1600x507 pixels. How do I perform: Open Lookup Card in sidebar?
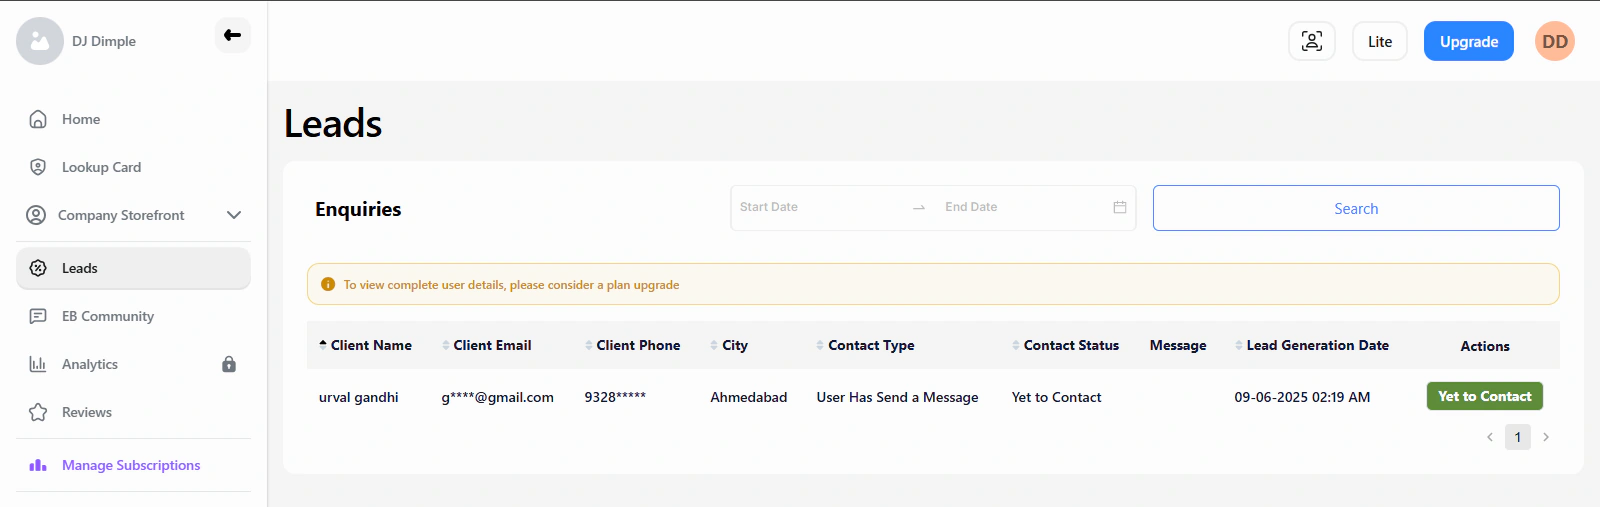(x=101, y=167)
